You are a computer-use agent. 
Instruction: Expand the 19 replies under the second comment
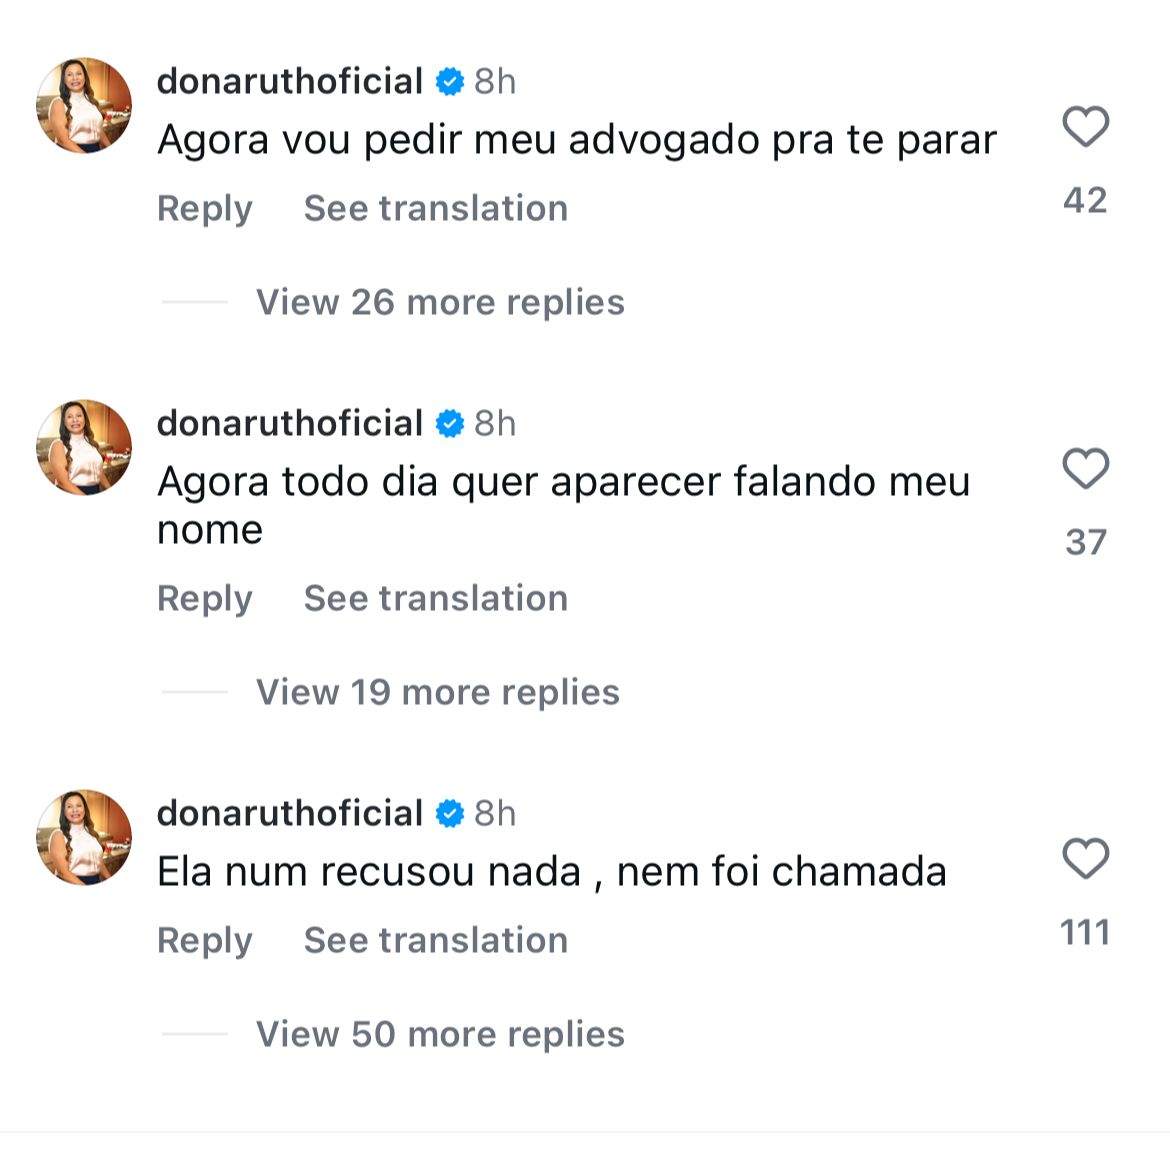436,691
